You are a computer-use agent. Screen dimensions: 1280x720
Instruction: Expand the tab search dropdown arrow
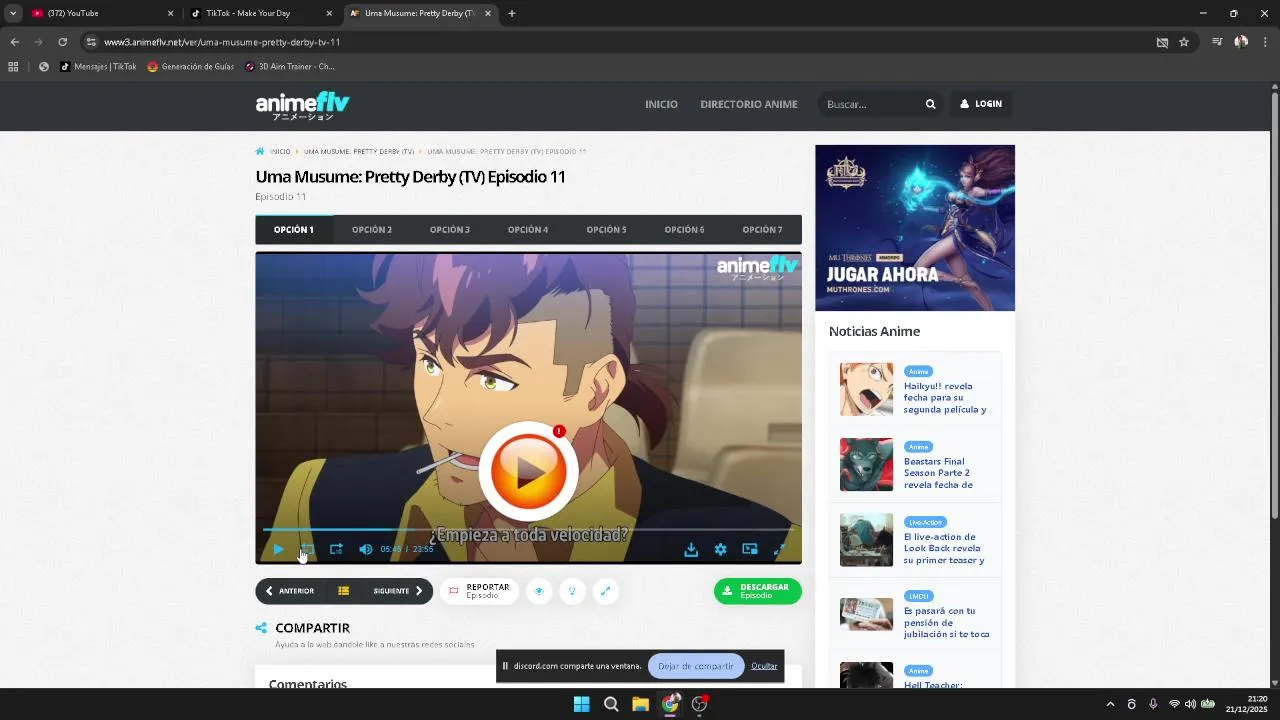click(13, 13)
